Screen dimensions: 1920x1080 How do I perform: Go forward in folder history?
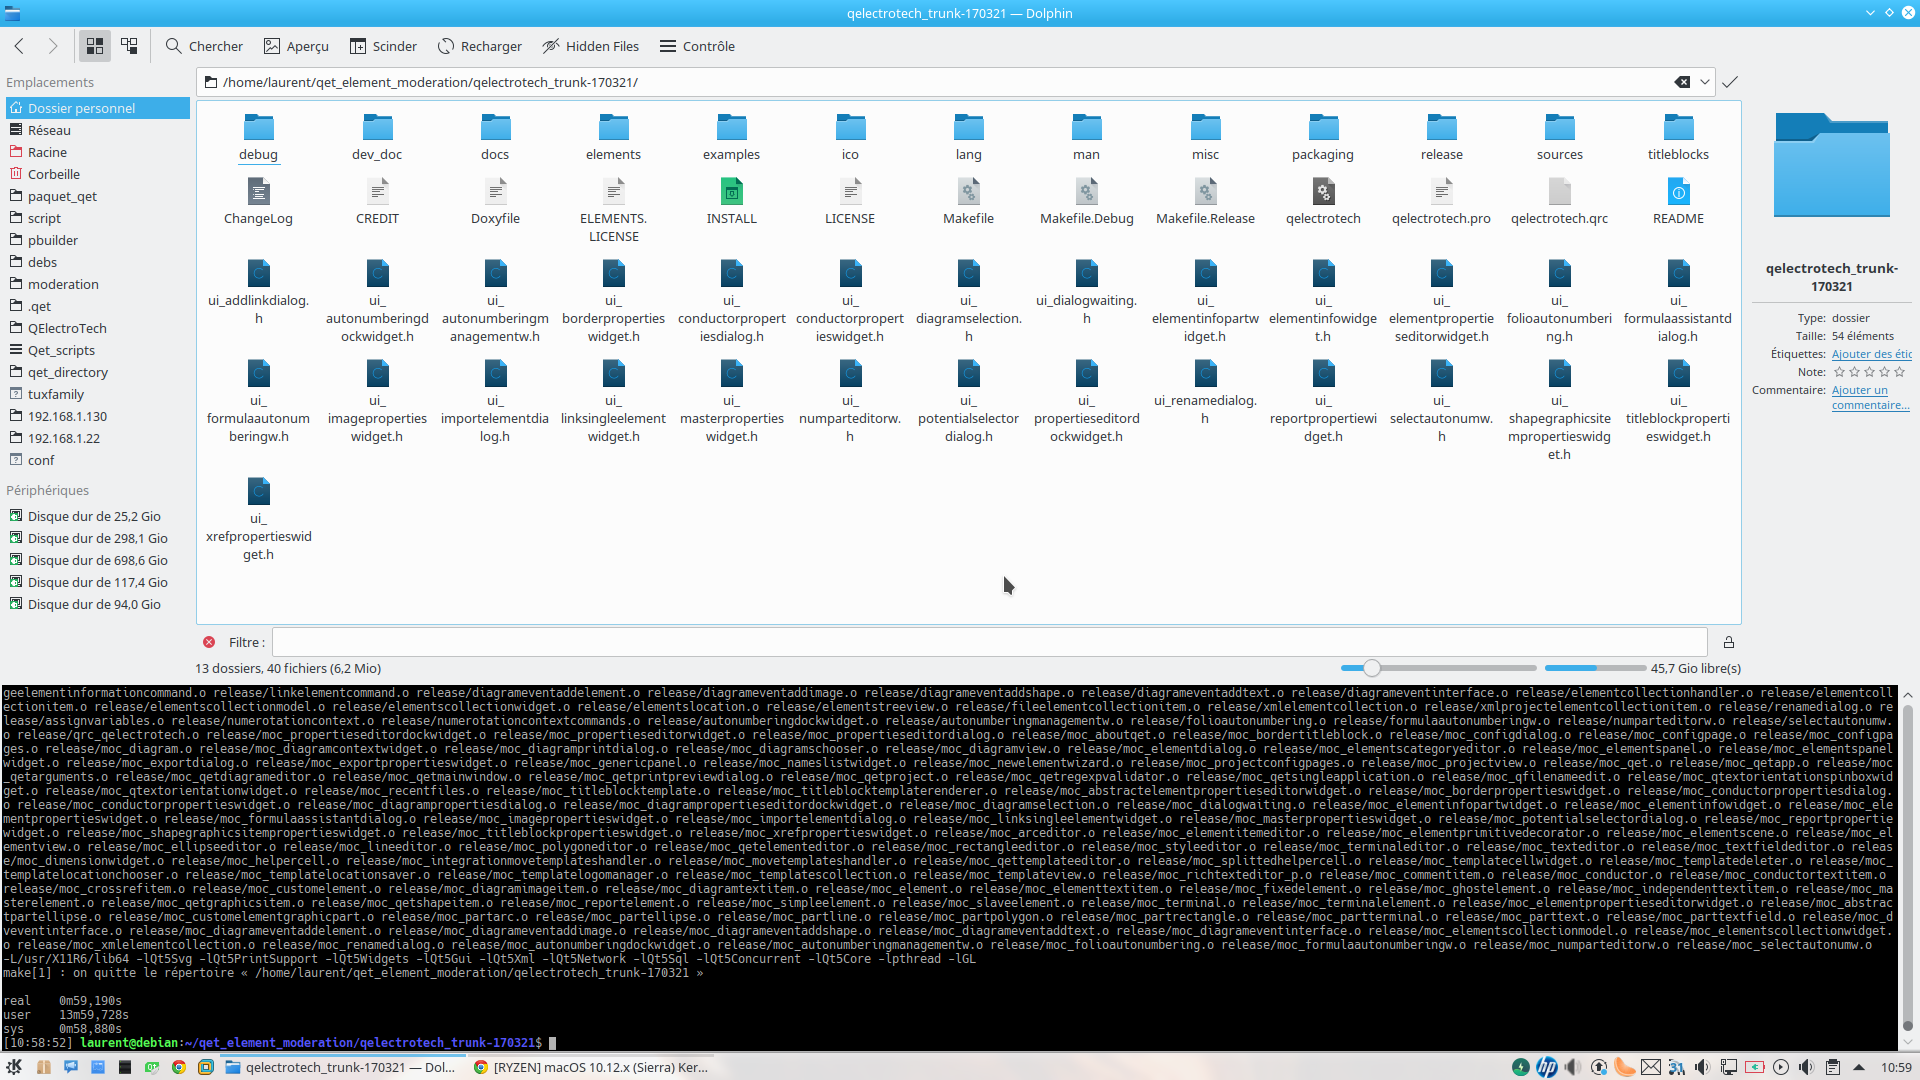(x=53, y=46)
